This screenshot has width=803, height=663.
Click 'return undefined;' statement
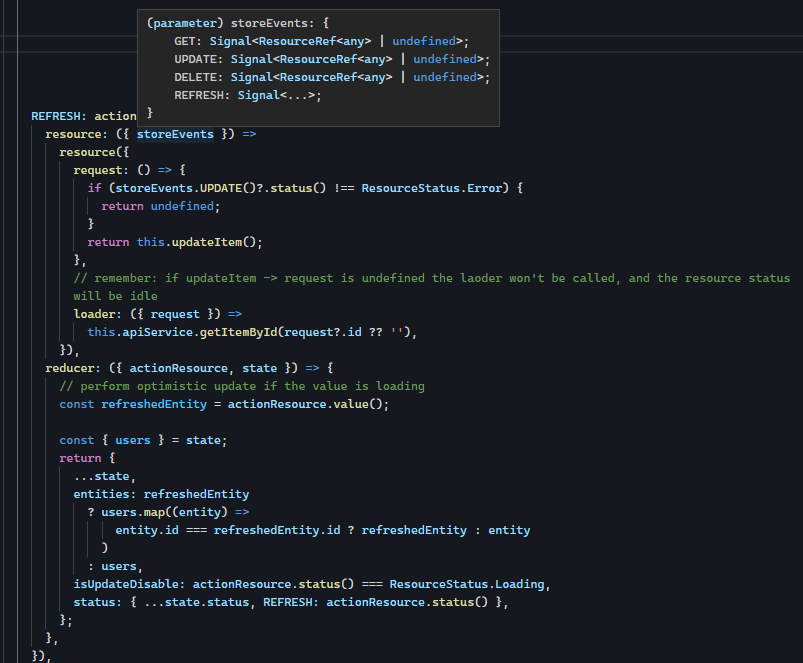[160, 206]
